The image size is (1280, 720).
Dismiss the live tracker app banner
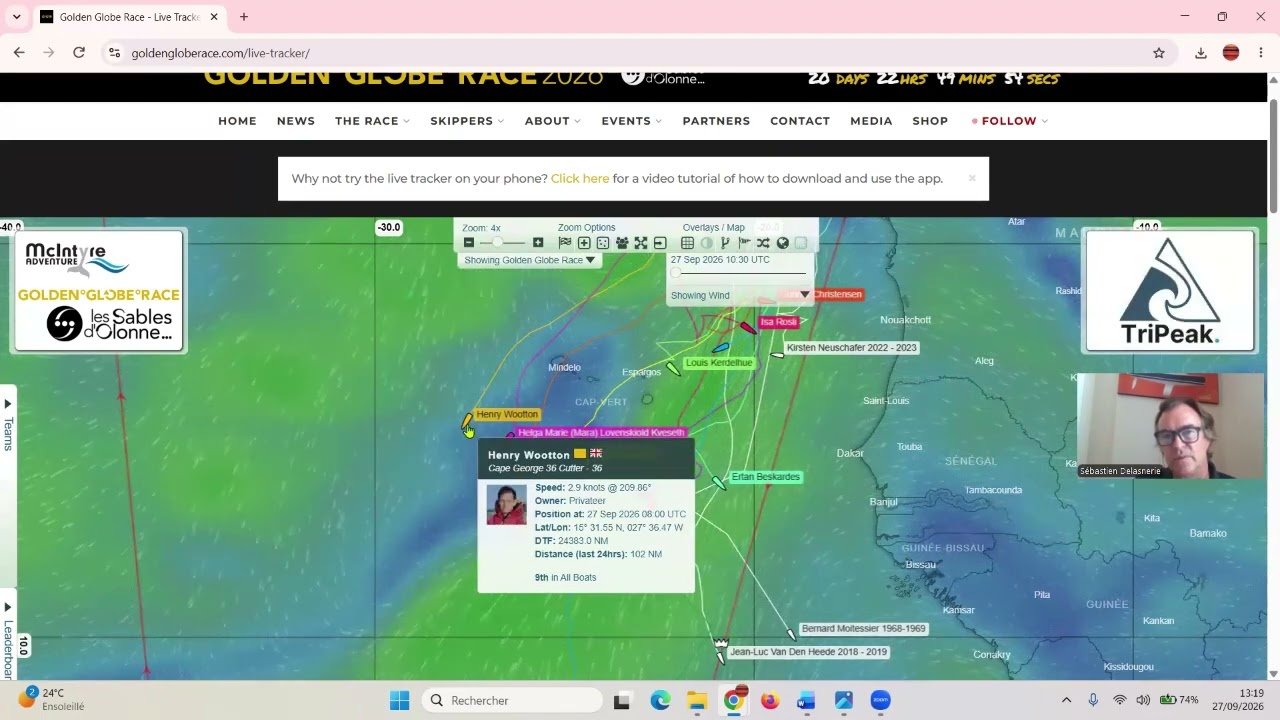972,178
